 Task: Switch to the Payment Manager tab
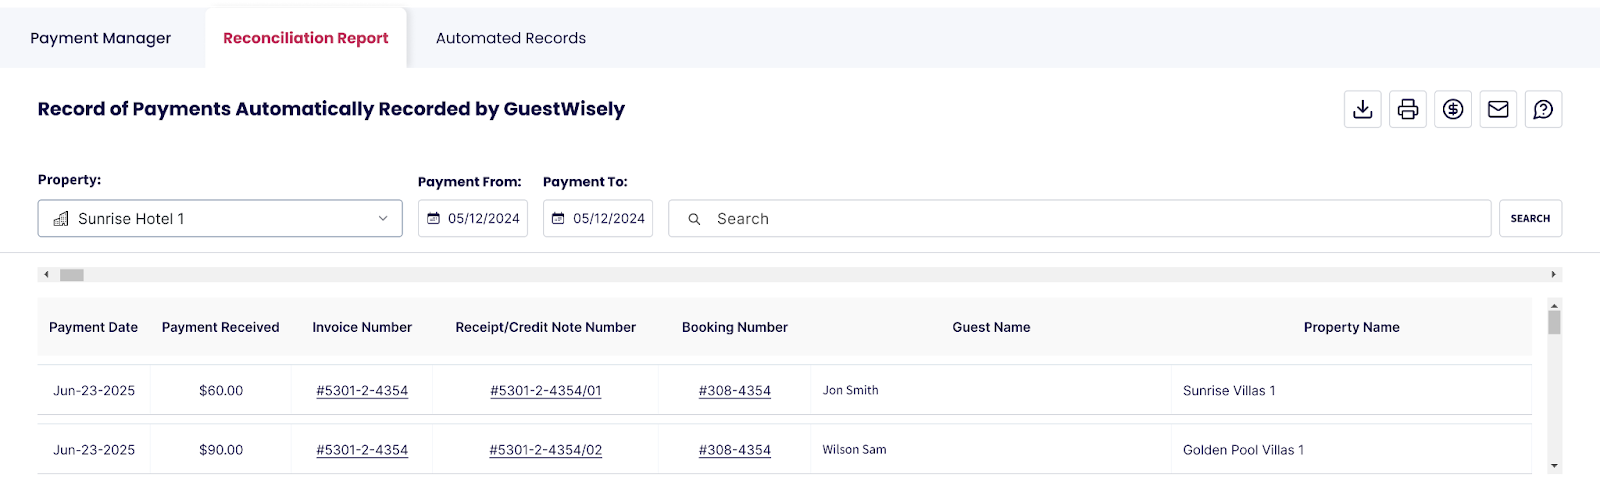point(100,38)
